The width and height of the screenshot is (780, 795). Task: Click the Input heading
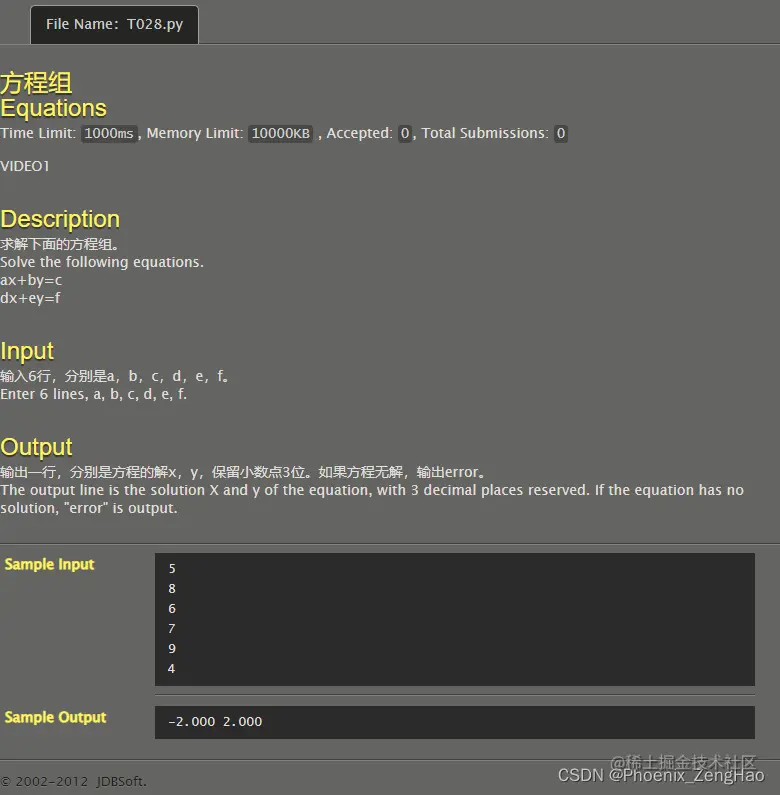coord(27,351)
